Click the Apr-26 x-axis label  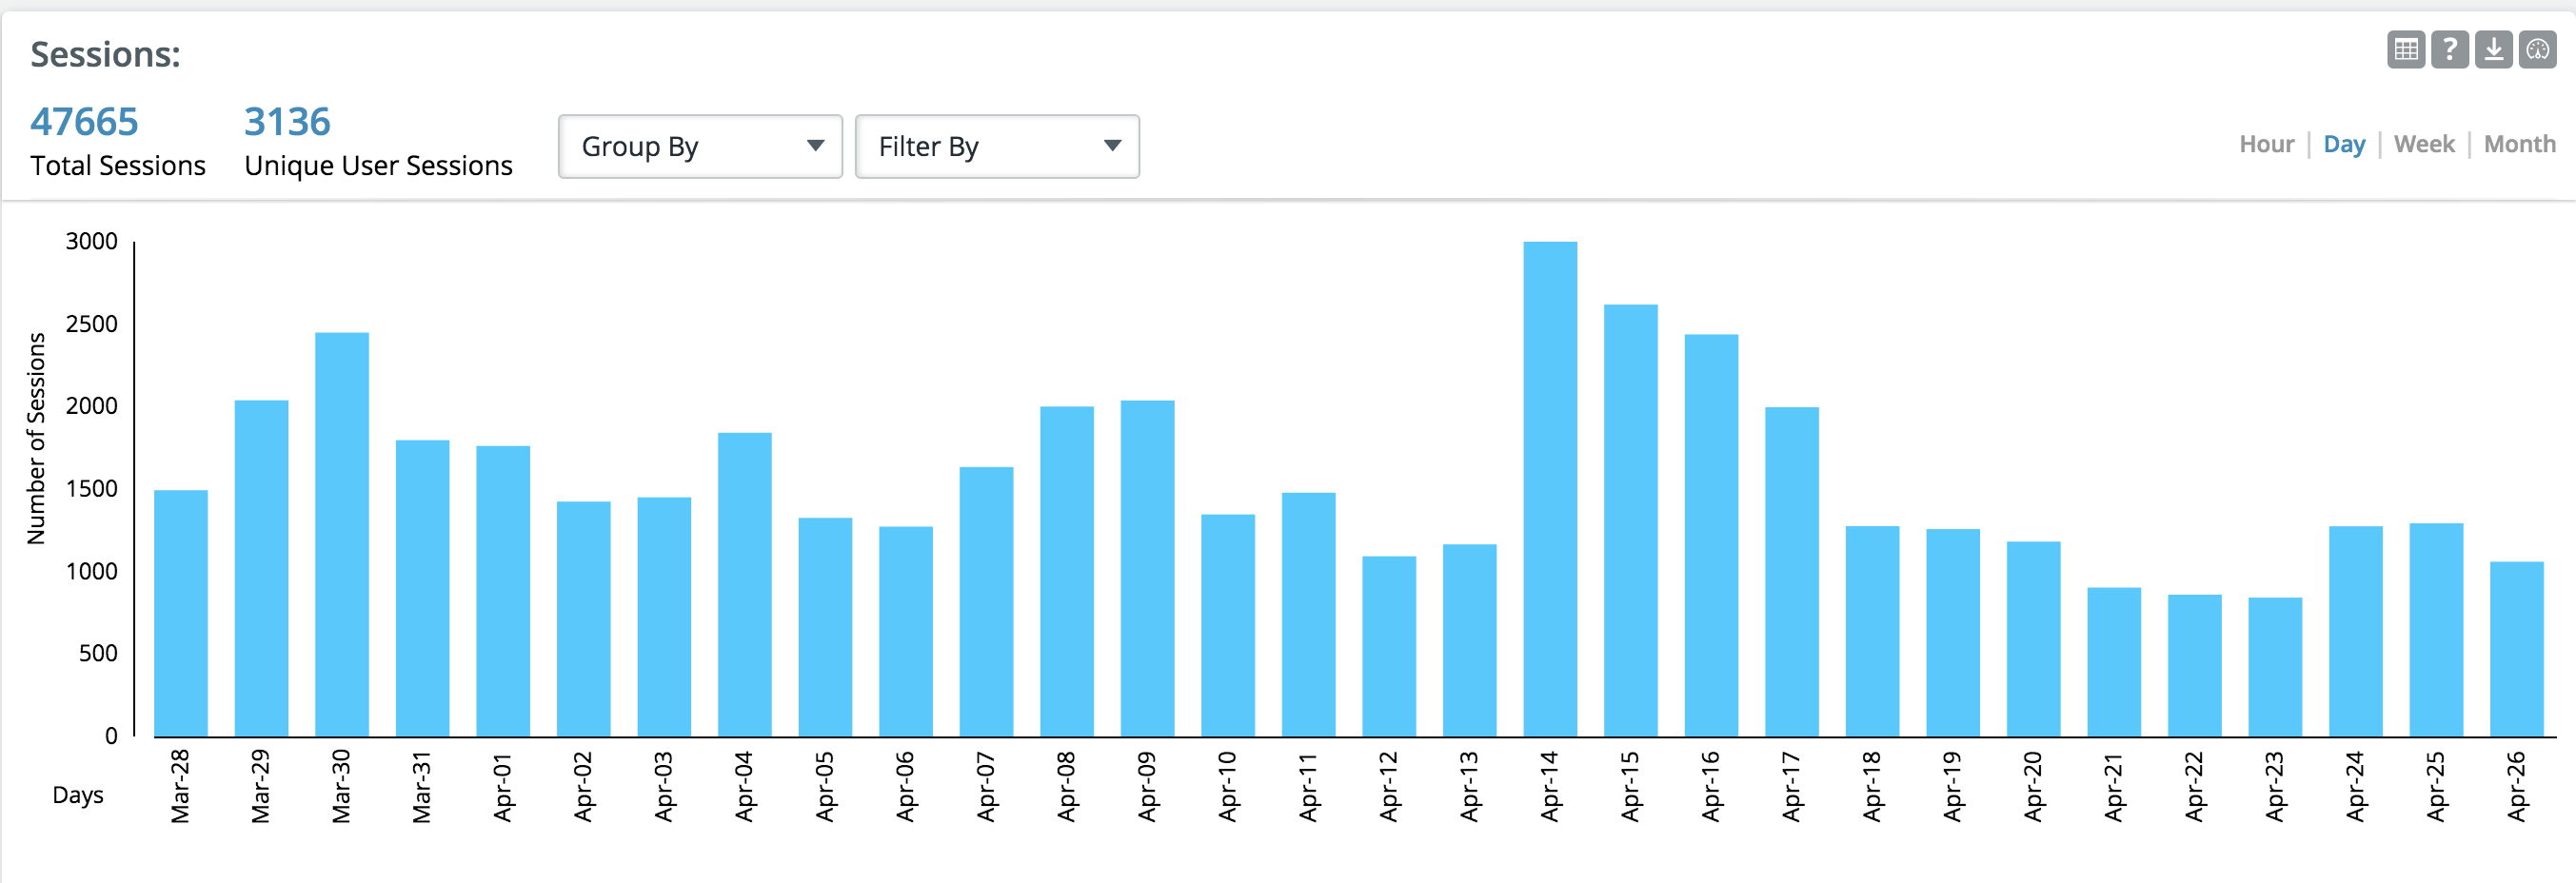[2517, 787]
